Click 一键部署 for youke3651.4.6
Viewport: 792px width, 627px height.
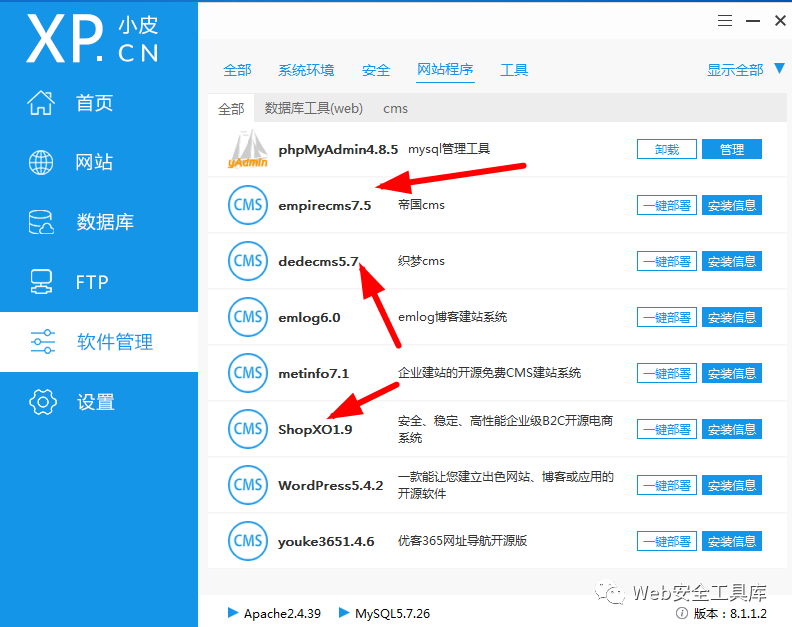667,542
